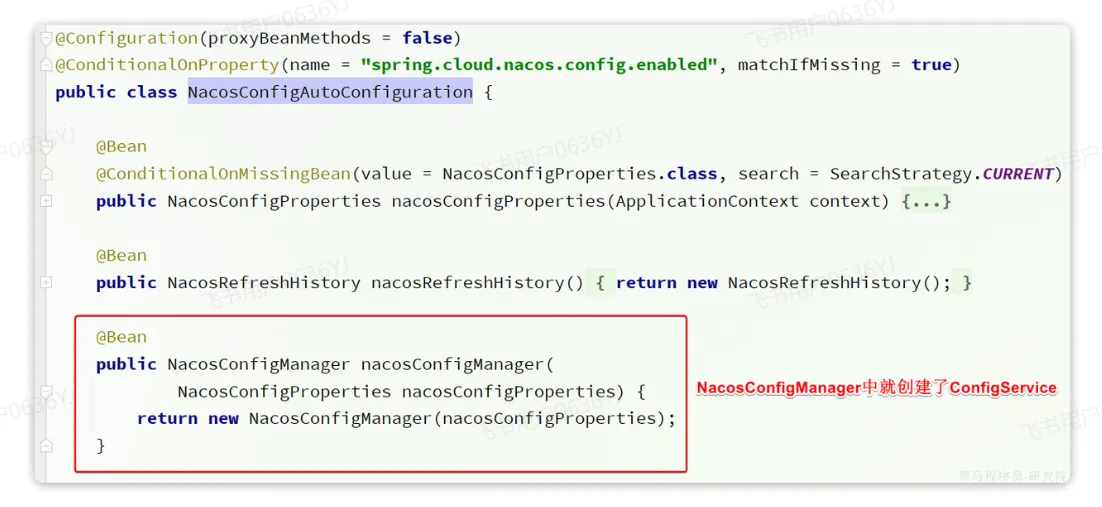Screen dimensions: 1102x507
Task: Expand the folded {...} code placeholder
Action: (926, 202)
